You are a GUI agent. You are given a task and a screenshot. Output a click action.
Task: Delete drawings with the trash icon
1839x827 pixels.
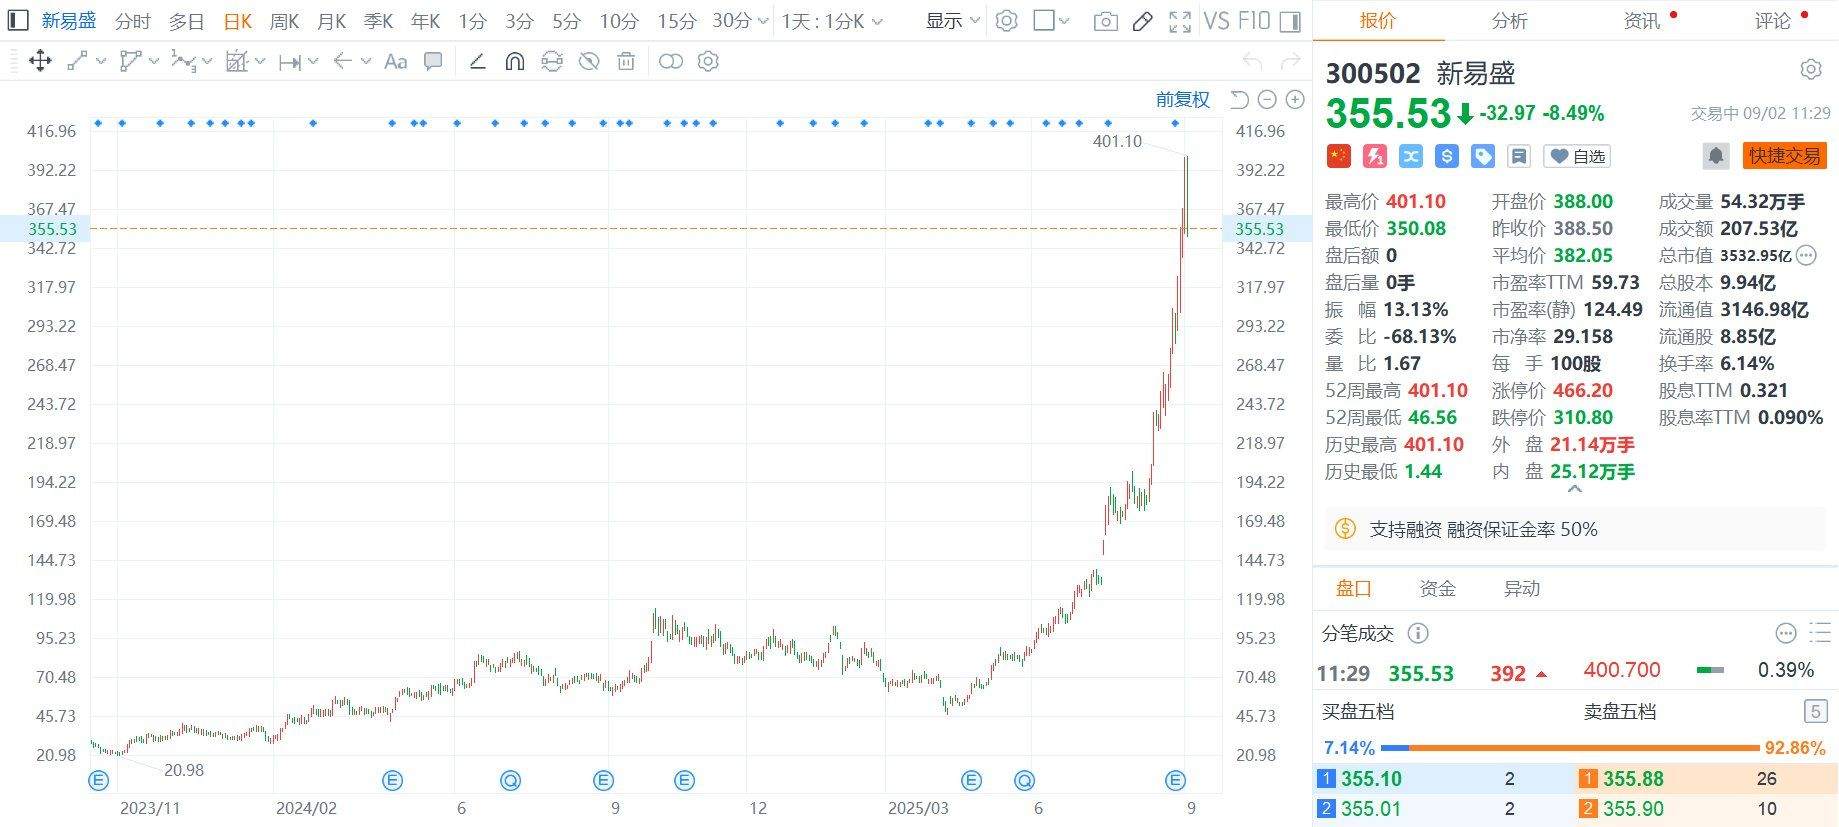(x=626, y=62)
